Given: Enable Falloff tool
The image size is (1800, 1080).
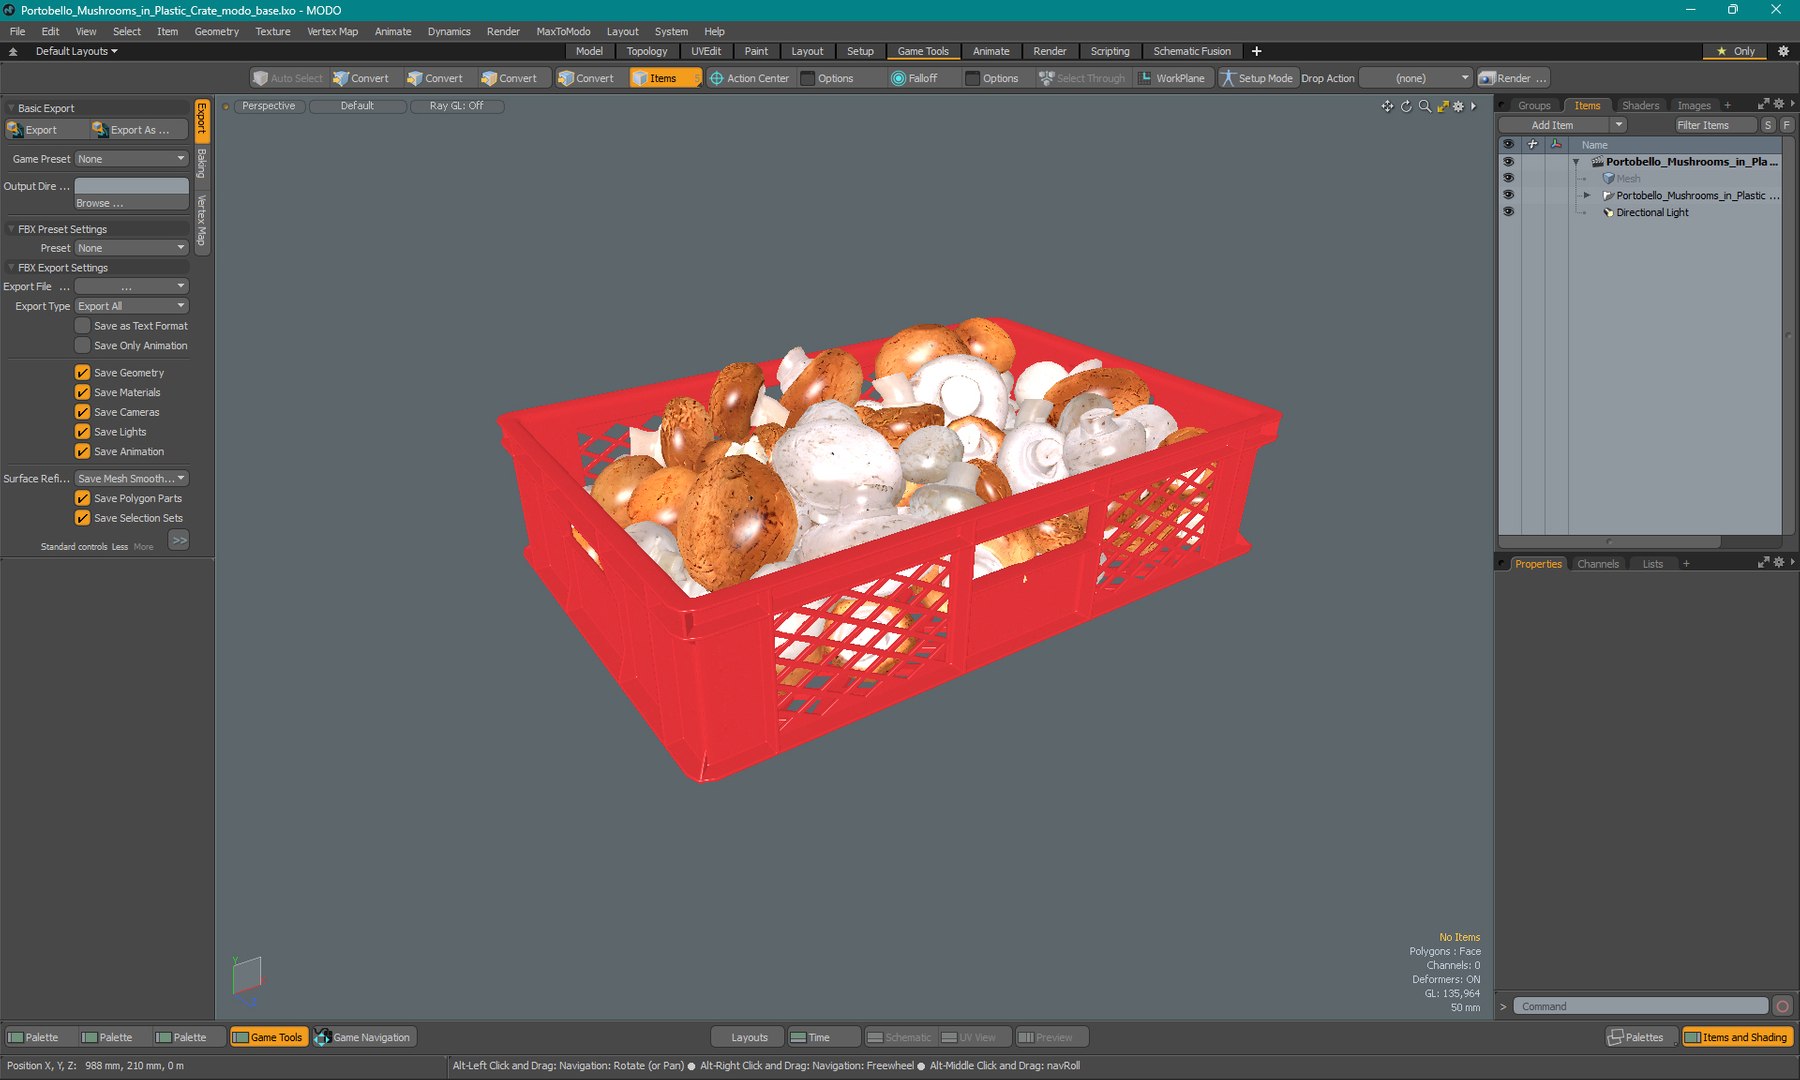Looking at the screenshot, I should tap(915, 78).
